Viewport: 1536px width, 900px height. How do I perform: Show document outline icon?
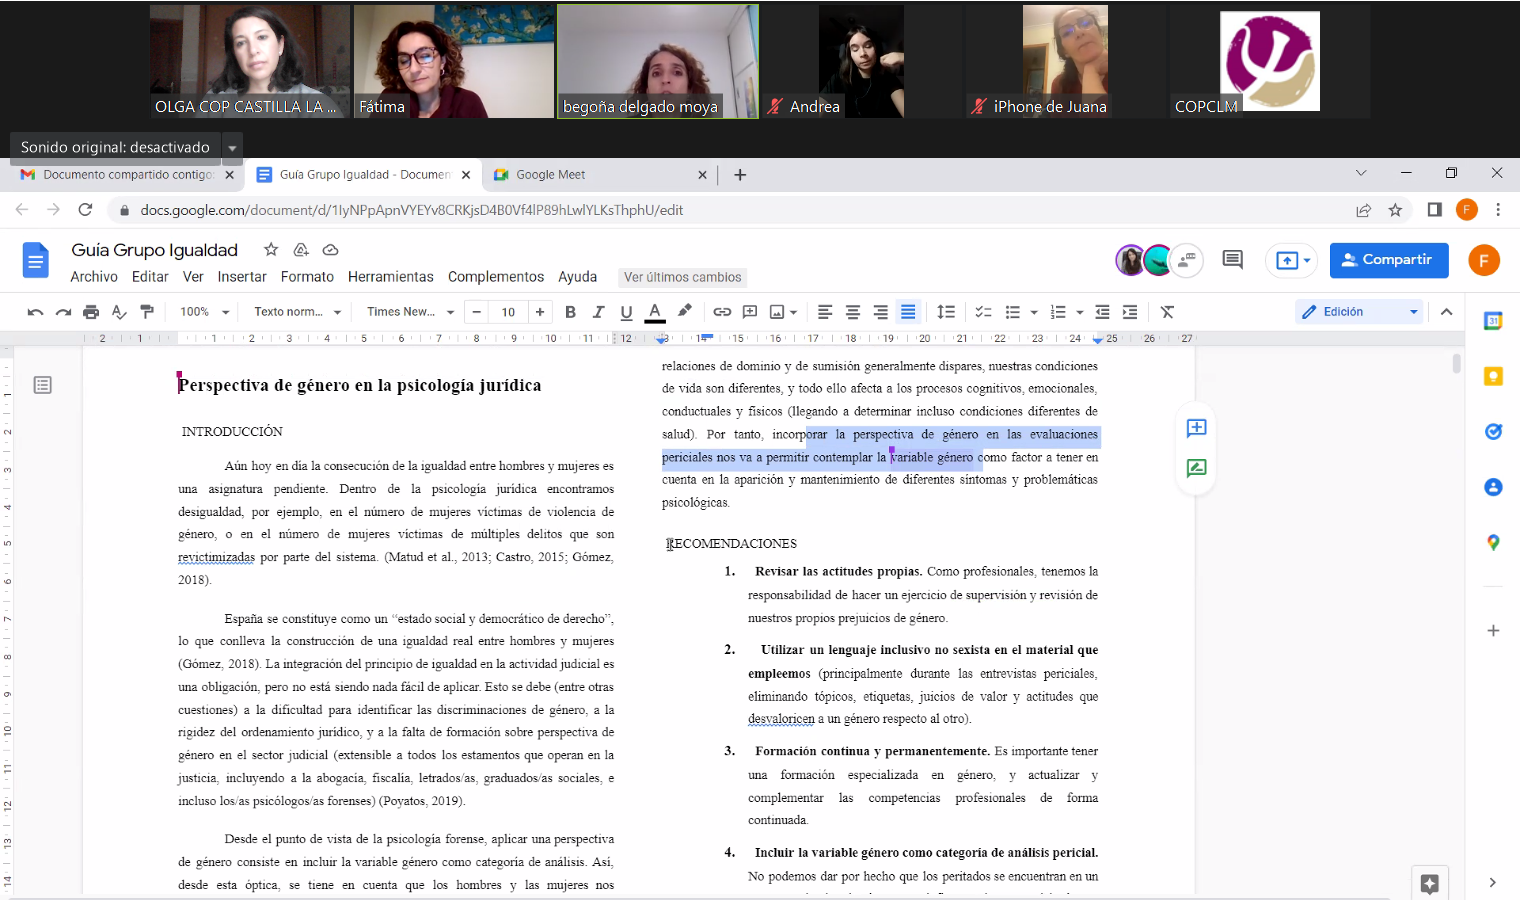43,385
